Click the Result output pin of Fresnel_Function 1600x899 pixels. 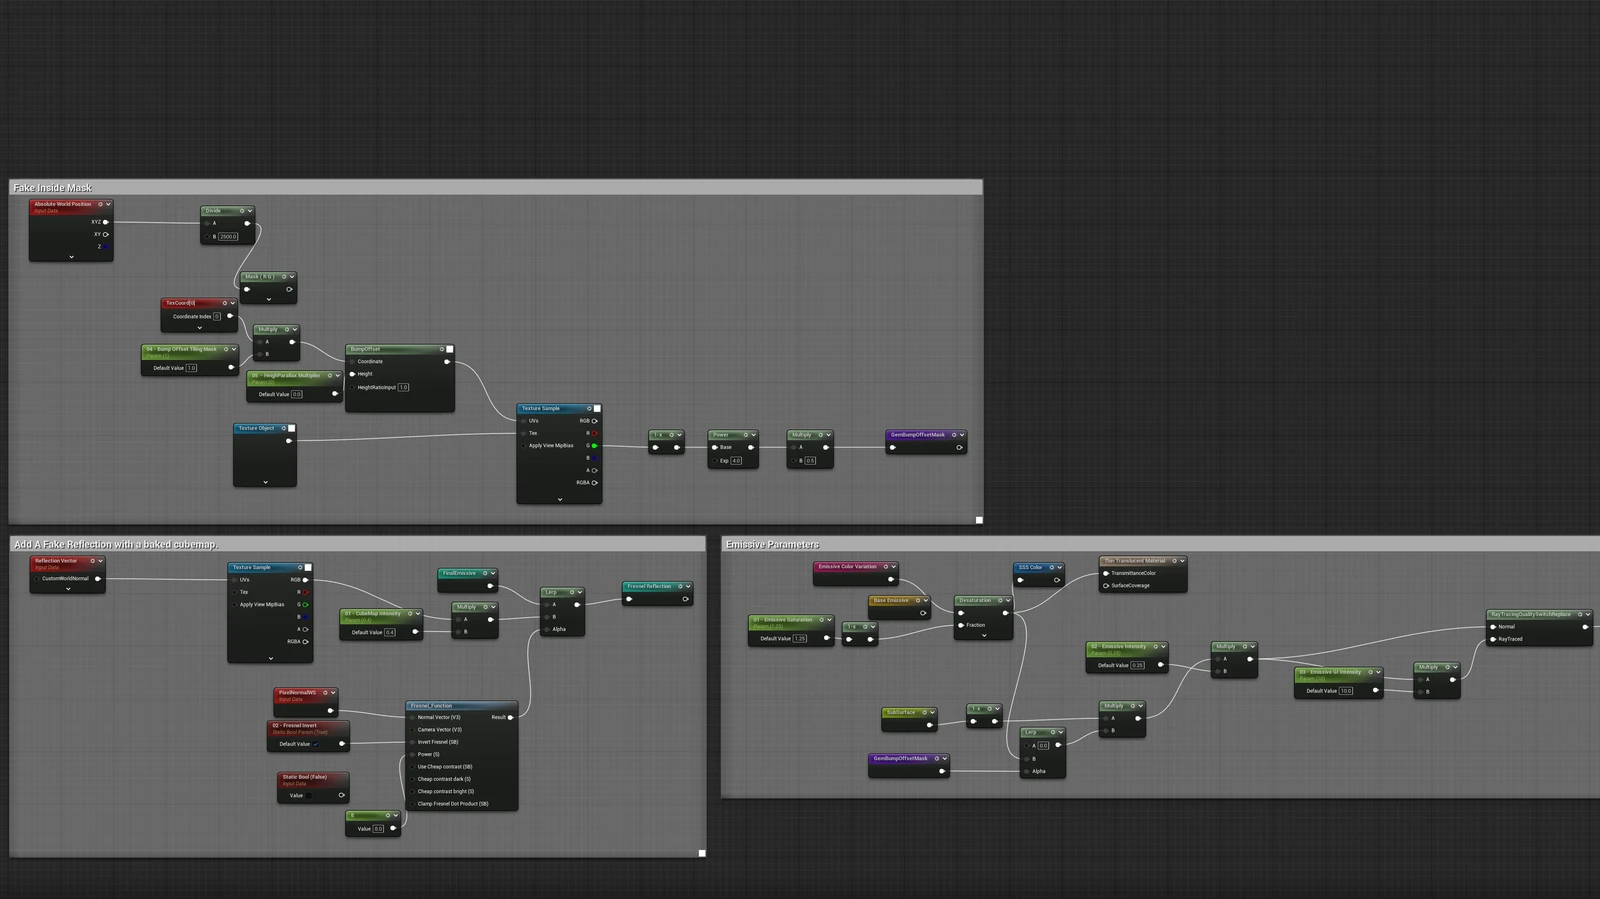pyautogui.click(x=510, y=717)
